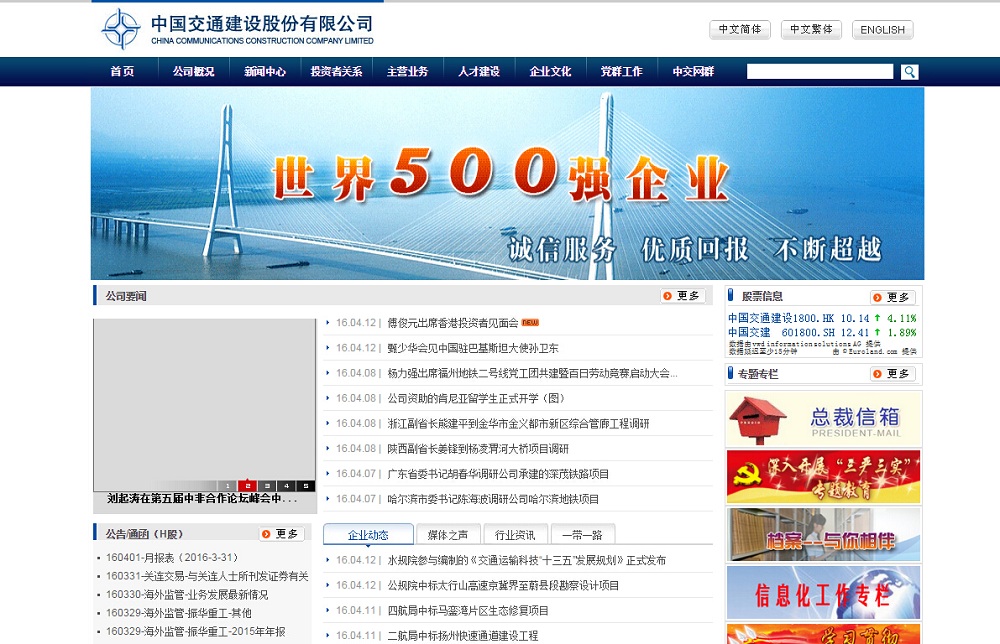Open the 总裁信箱 President-Mail banner
This screenshot has width=1000, height=644.
823,419
